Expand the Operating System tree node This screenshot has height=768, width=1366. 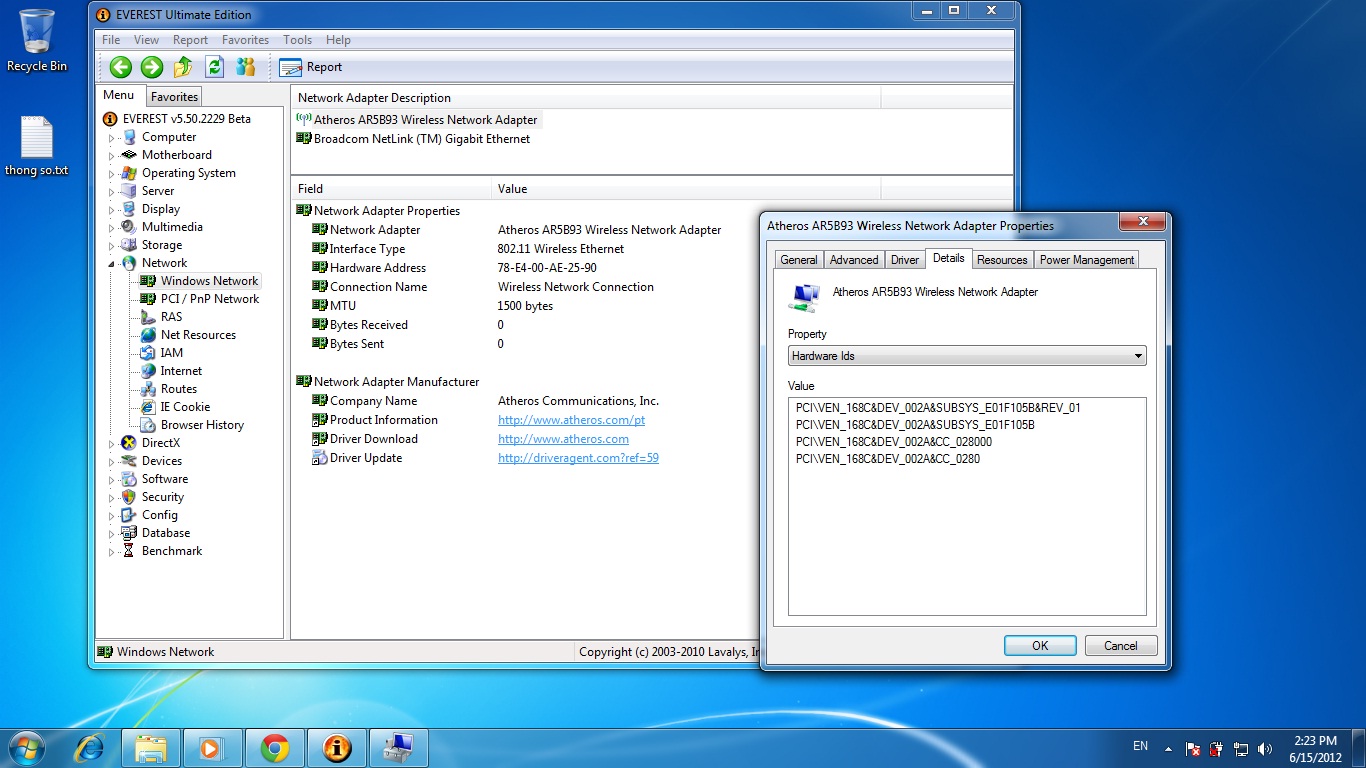112,174
